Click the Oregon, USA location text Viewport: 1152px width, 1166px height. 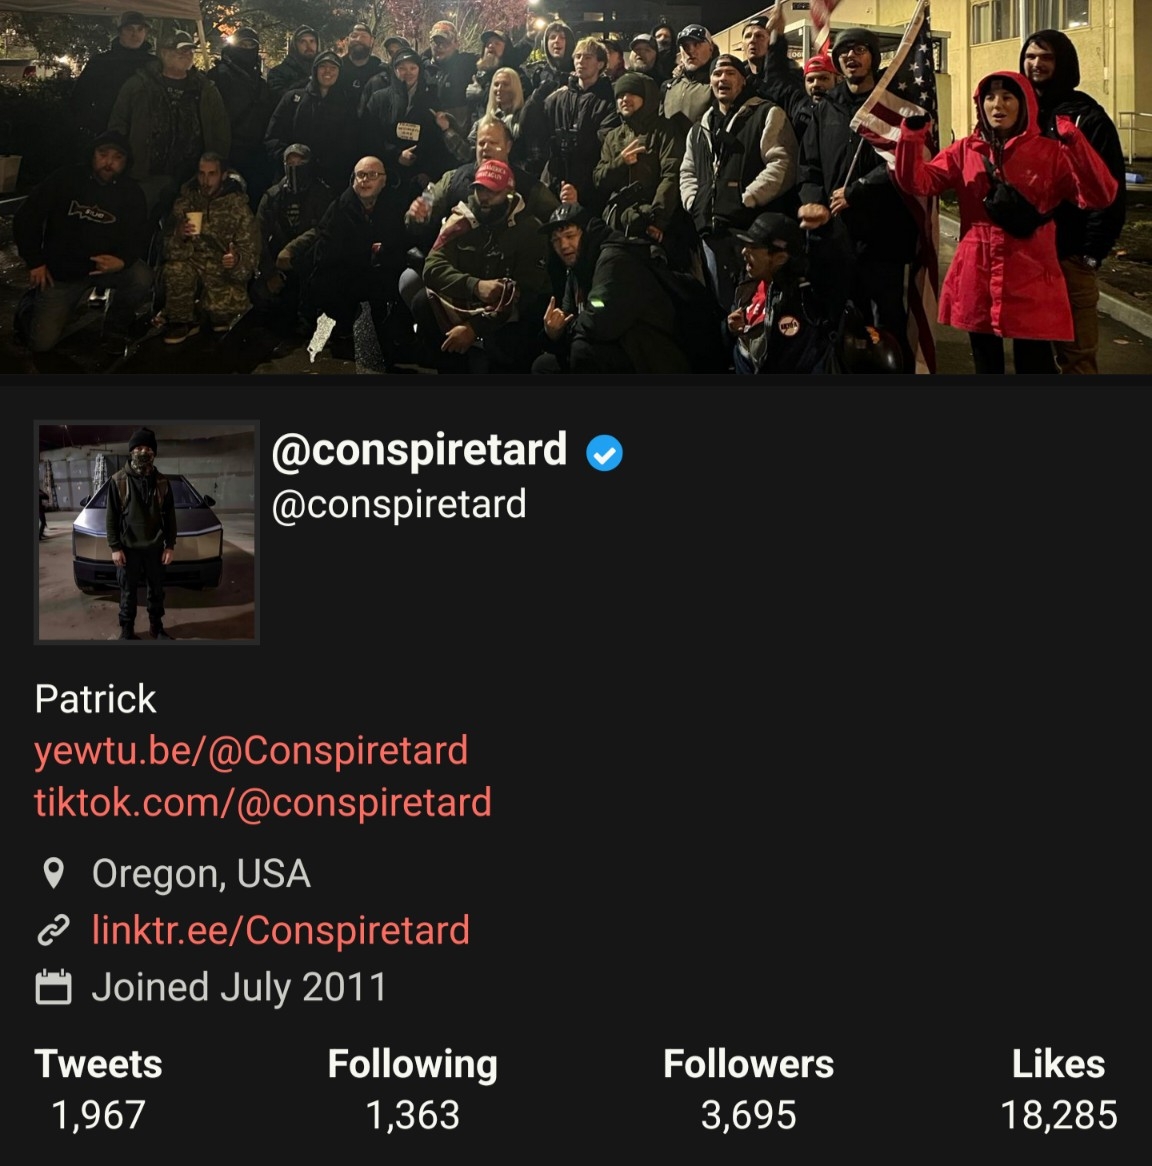201,874
